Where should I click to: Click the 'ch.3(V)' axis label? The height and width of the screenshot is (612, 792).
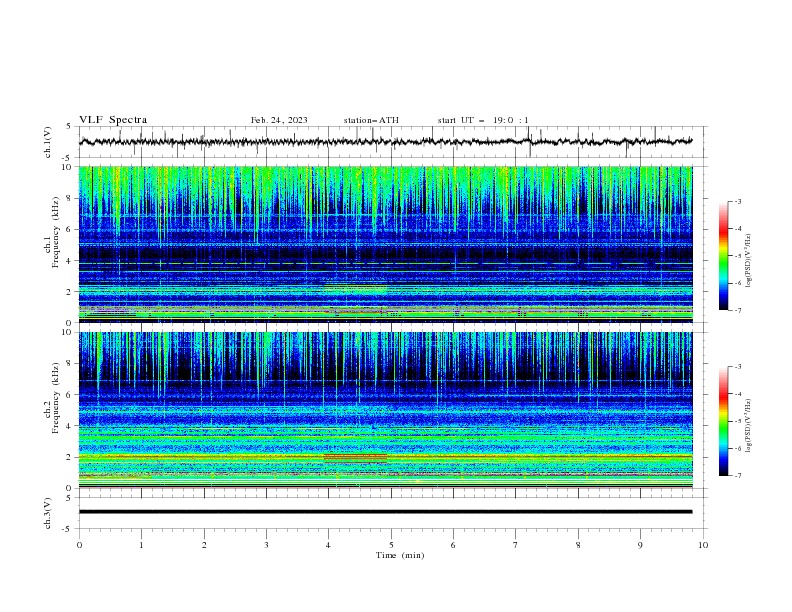pyautogui.click(x=48, y=513)
